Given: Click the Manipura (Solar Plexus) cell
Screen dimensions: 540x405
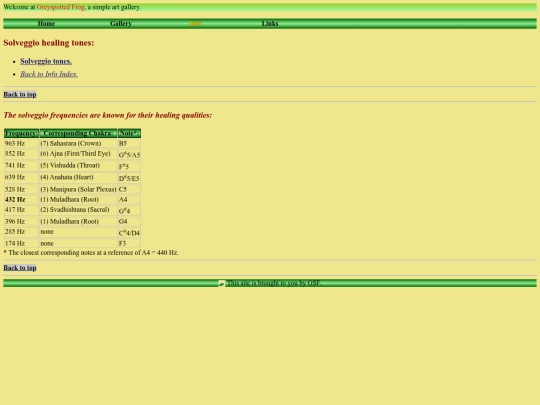Looking at the screenshot, I should [x=78, y=189].
